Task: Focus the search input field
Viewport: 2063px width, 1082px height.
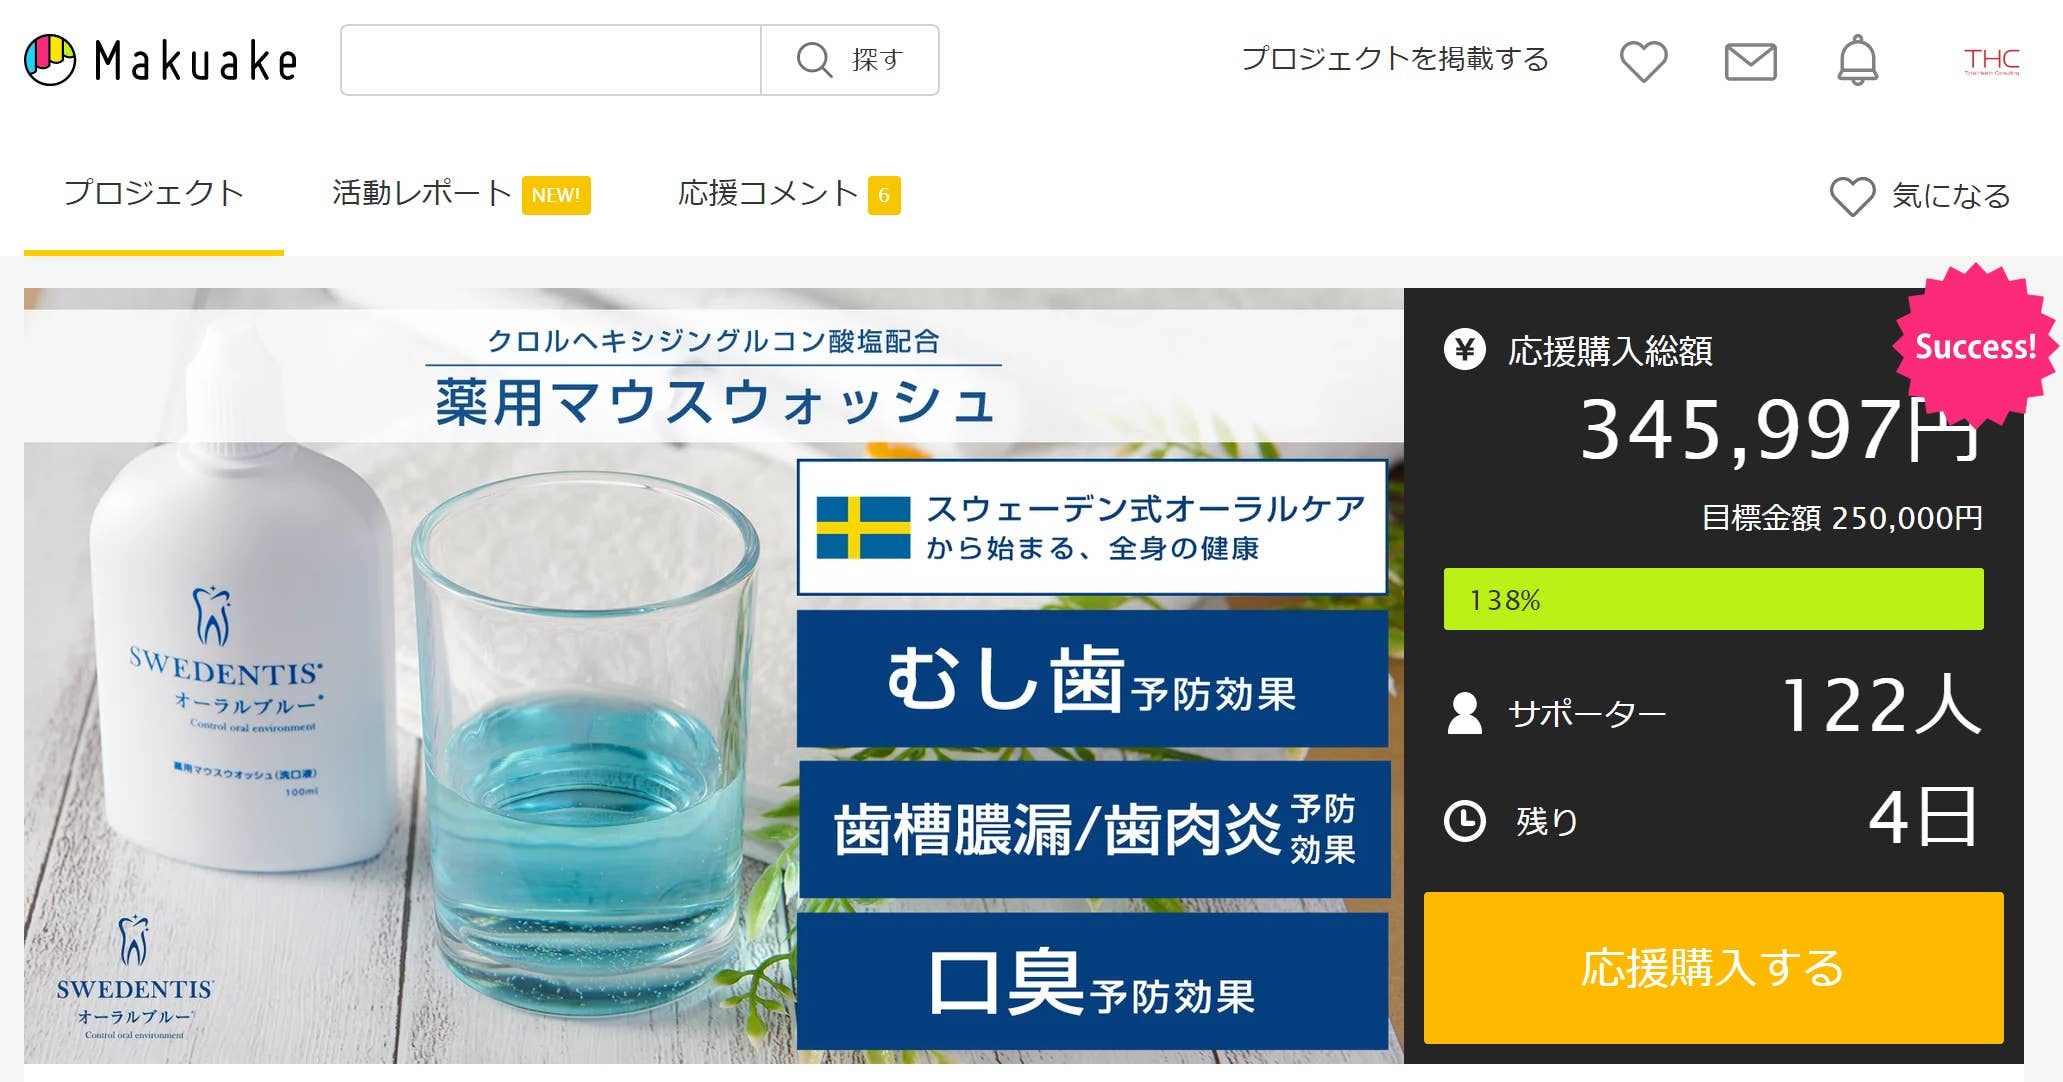Action: click(x=551, y=60)
